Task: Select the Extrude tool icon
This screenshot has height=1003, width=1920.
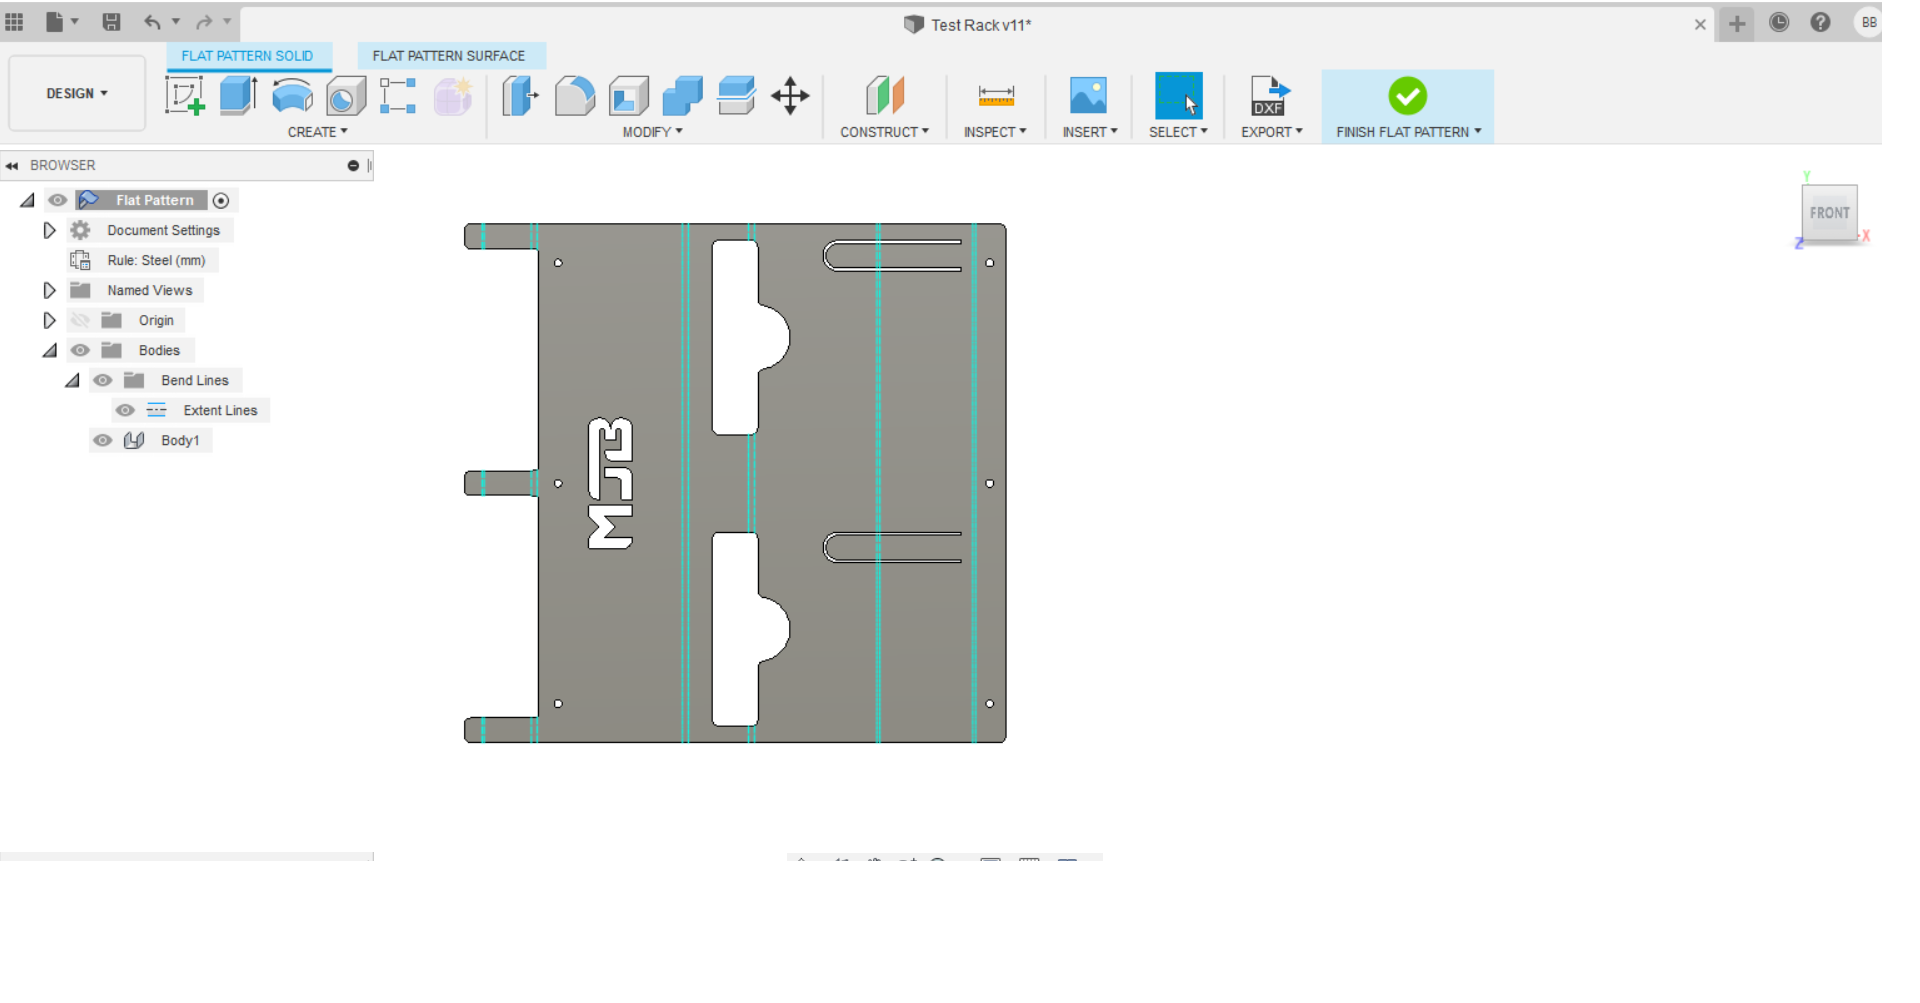Action: point(238,96)
